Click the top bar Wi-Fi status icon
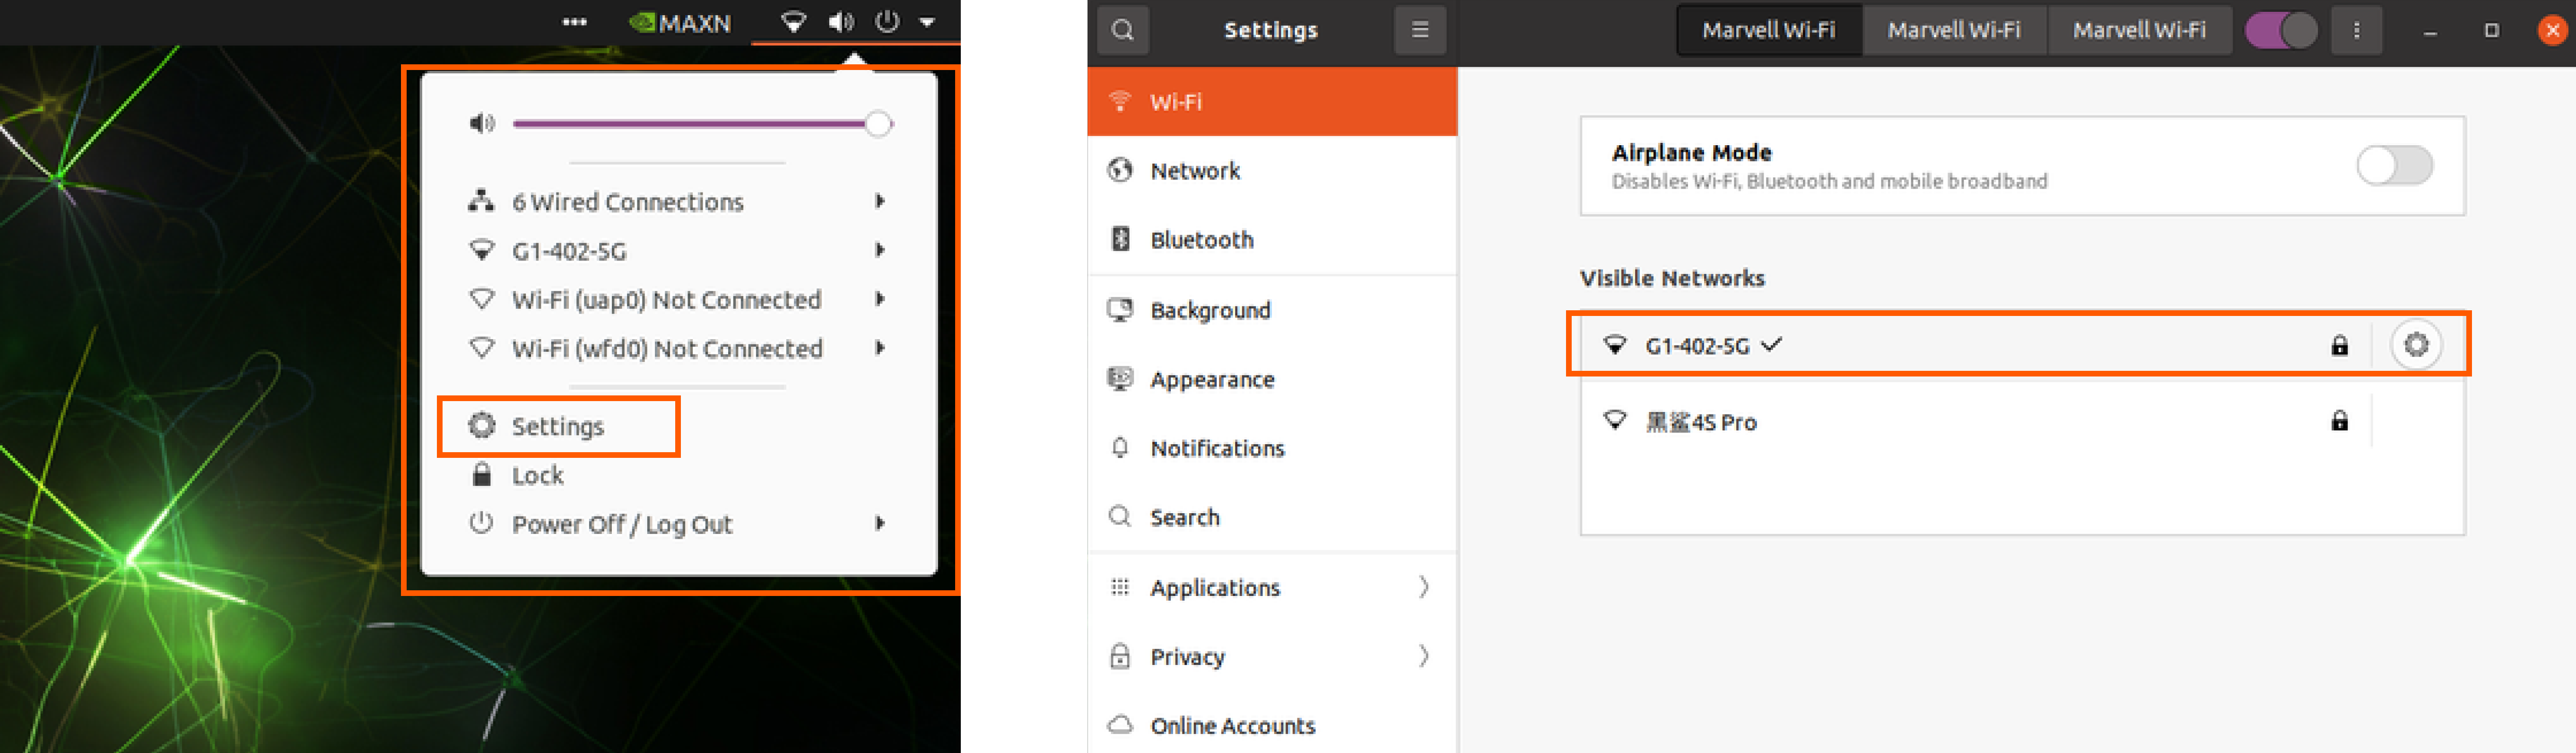This screenshot has height=753, width=2576. 793,22
